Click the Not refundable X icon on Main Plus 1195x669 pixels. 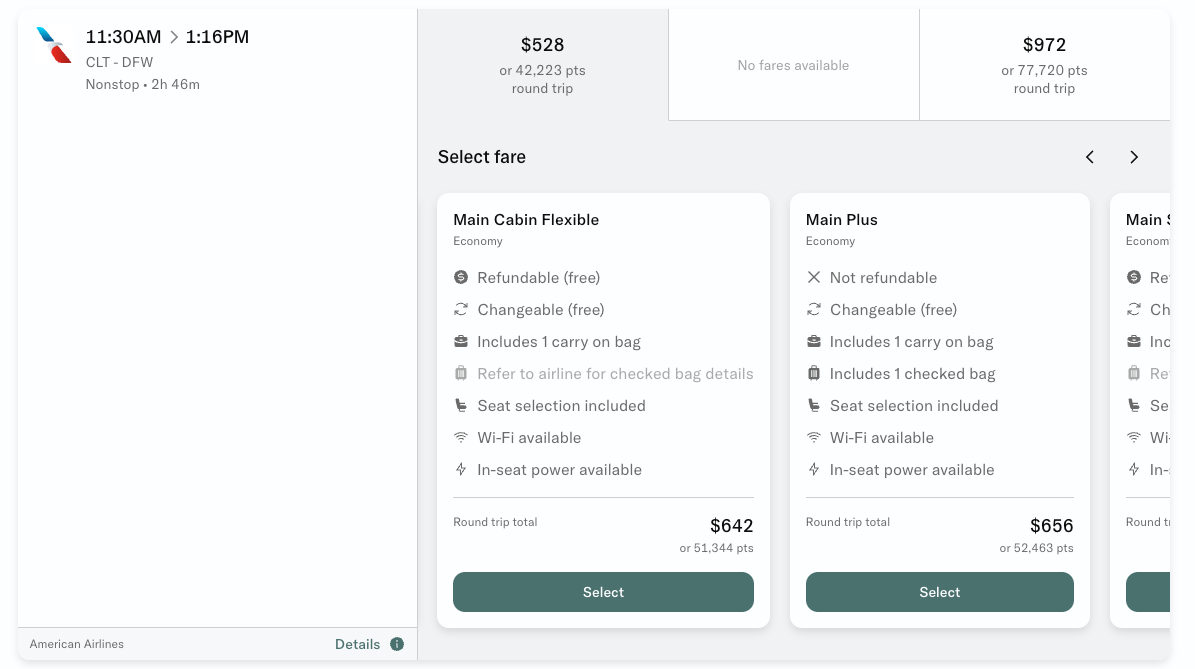coord(813,277)
